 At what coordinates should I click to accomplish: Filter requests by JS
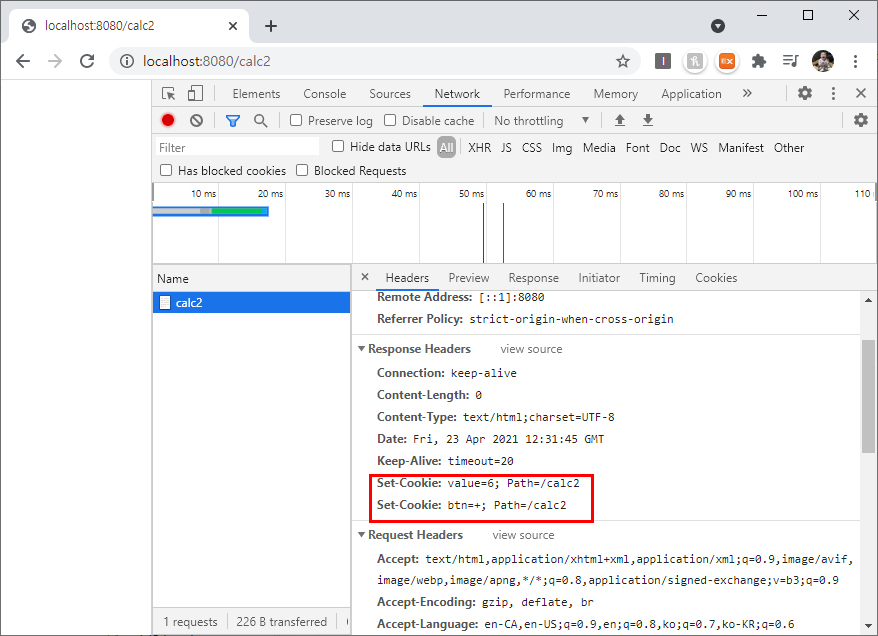coord(506,148)
